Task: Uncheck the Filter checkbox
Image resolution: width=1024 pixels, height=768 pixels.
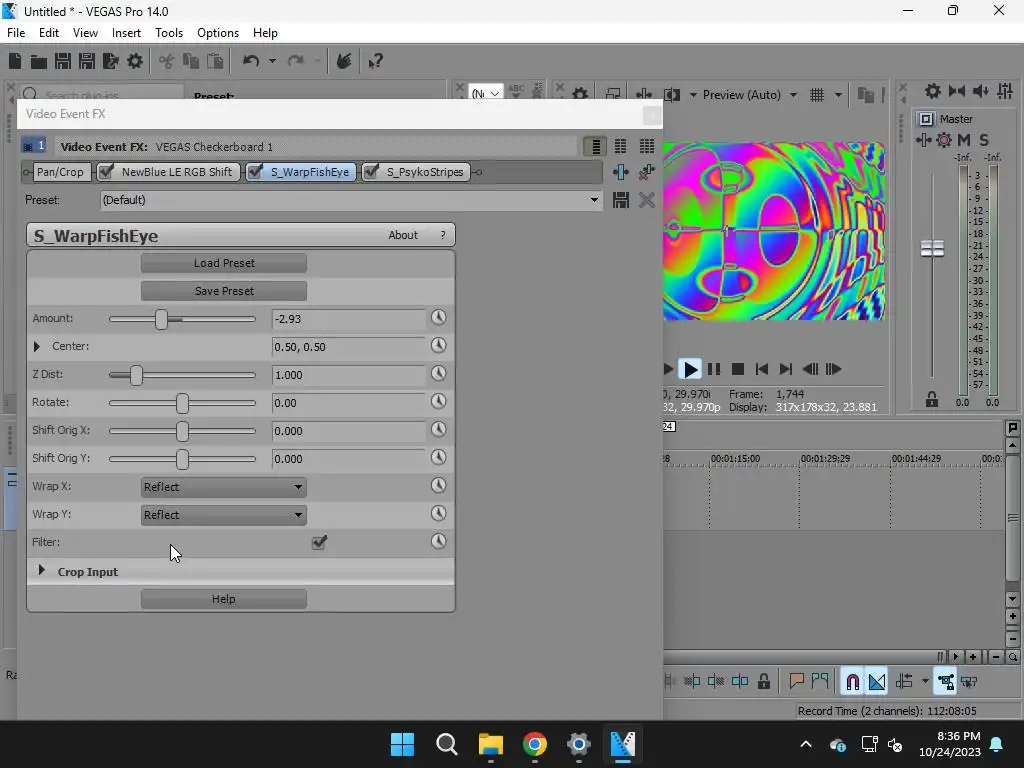Action: [x=319, y=542]
